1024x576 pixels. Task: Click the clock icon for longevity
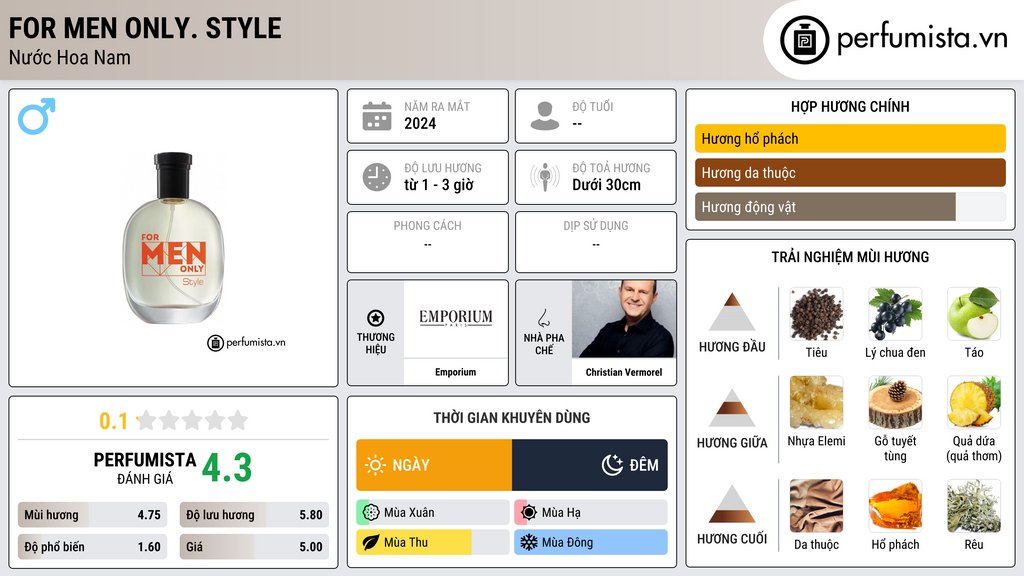pos(377,177)
